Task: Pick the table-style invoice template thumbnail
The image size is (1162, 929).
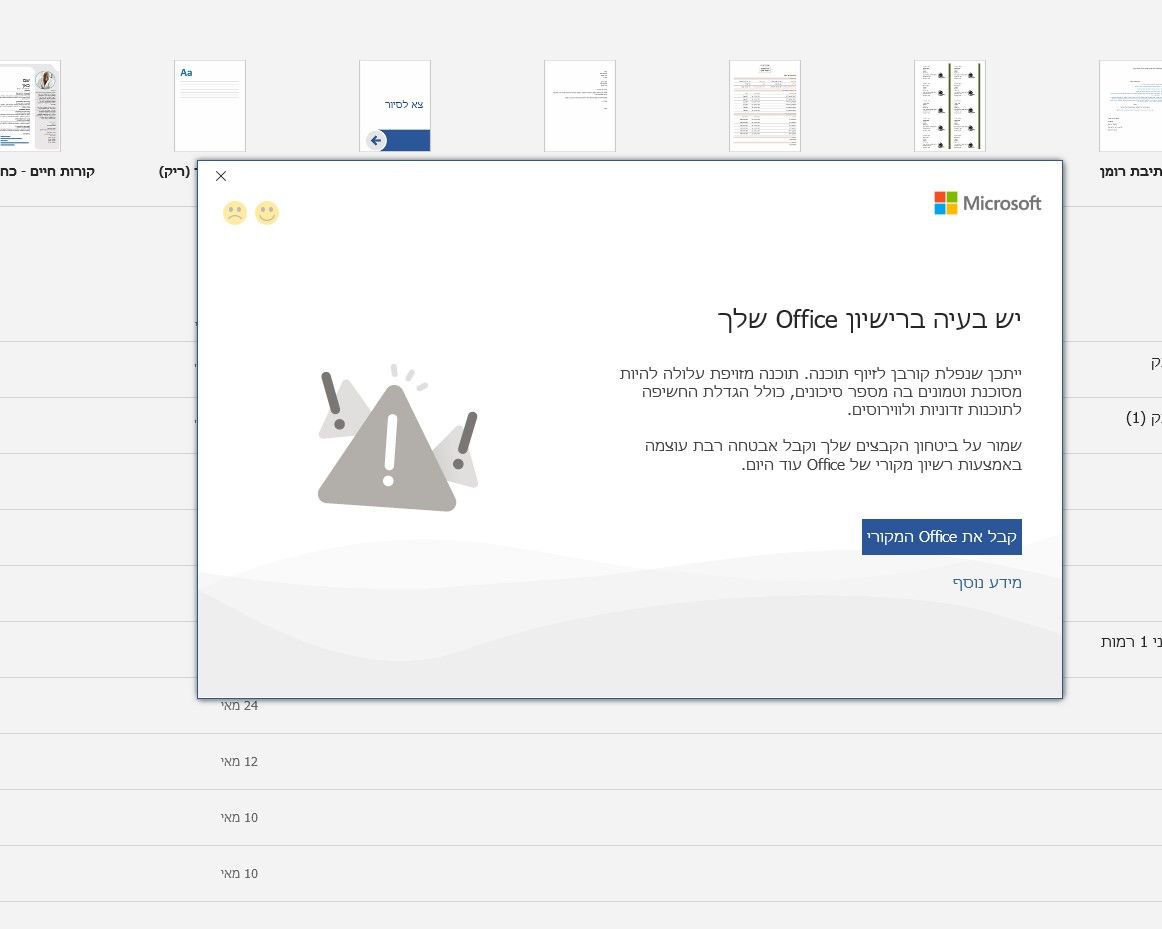Action: [x=765, y=106]
